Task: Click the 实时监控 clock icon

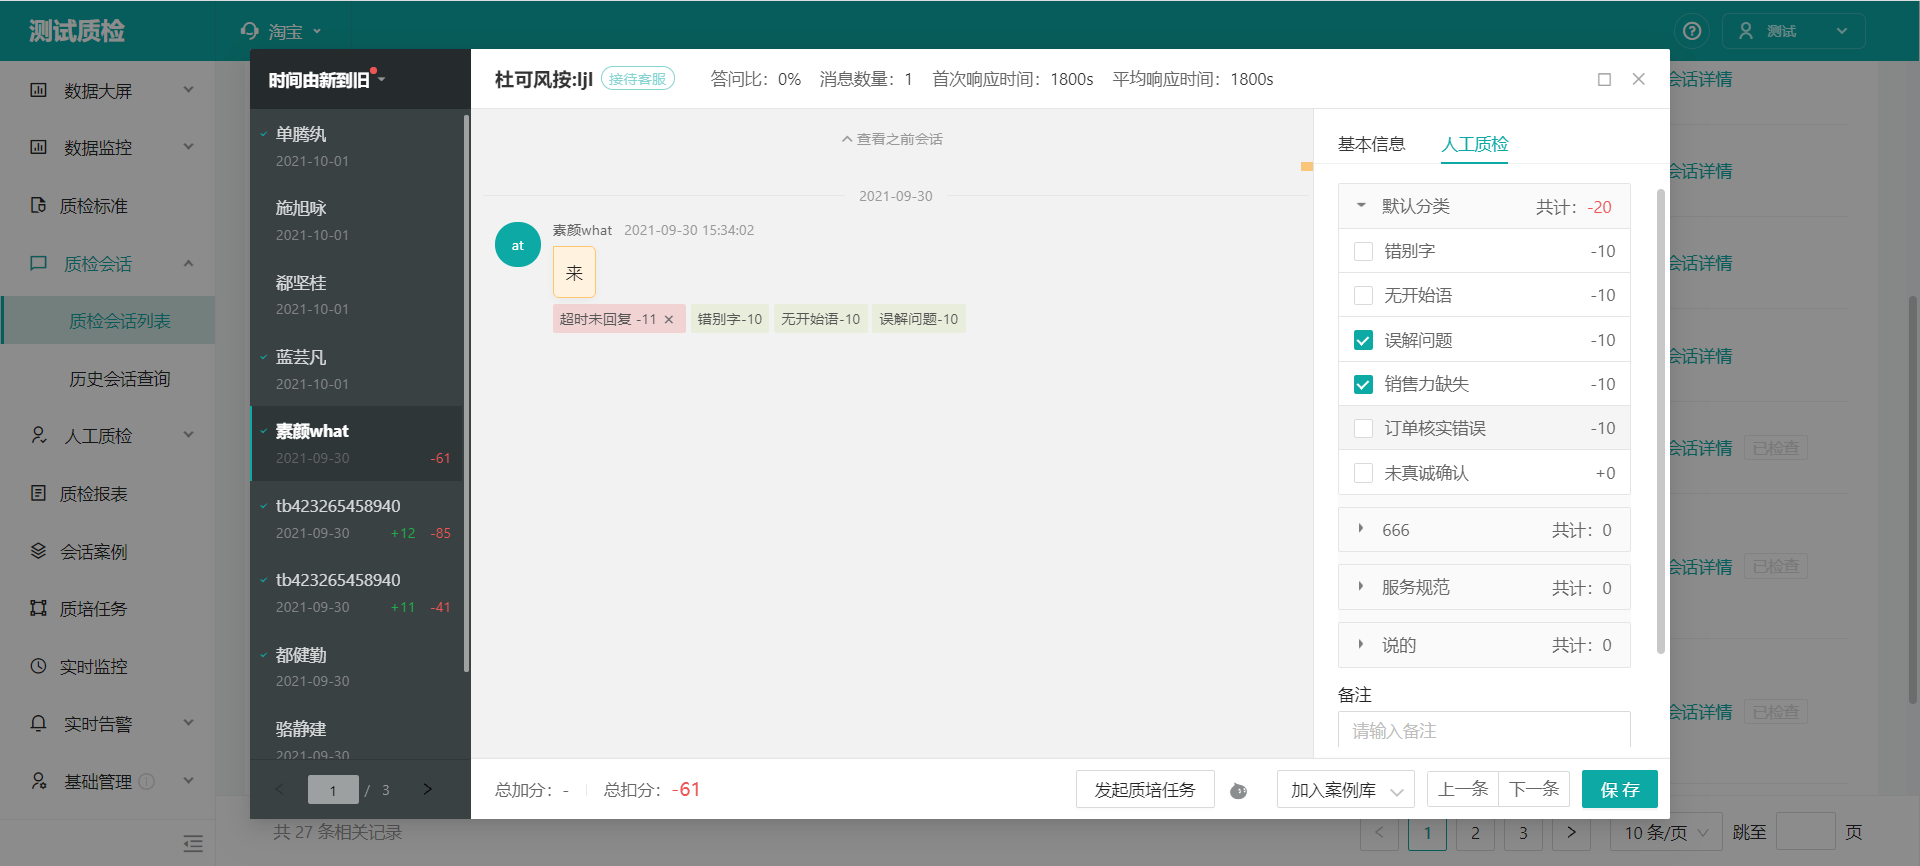Action: (38, 666)
